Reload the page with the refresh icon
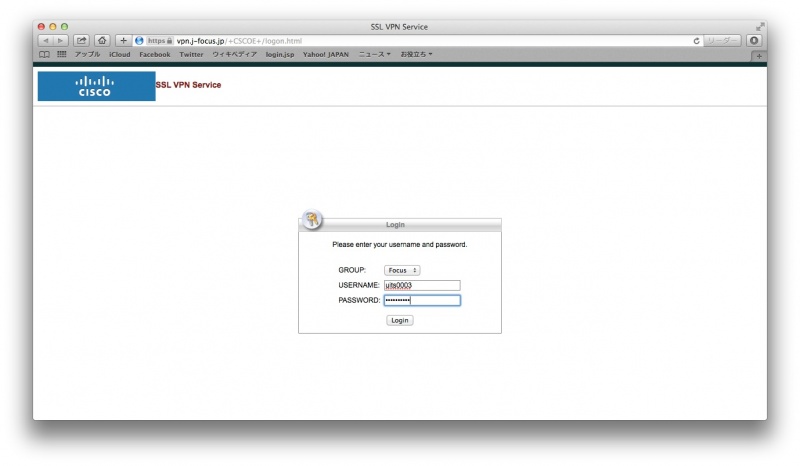Image resolution: width=800 pixels, height=466 pixels. click(x=696, y=41)
